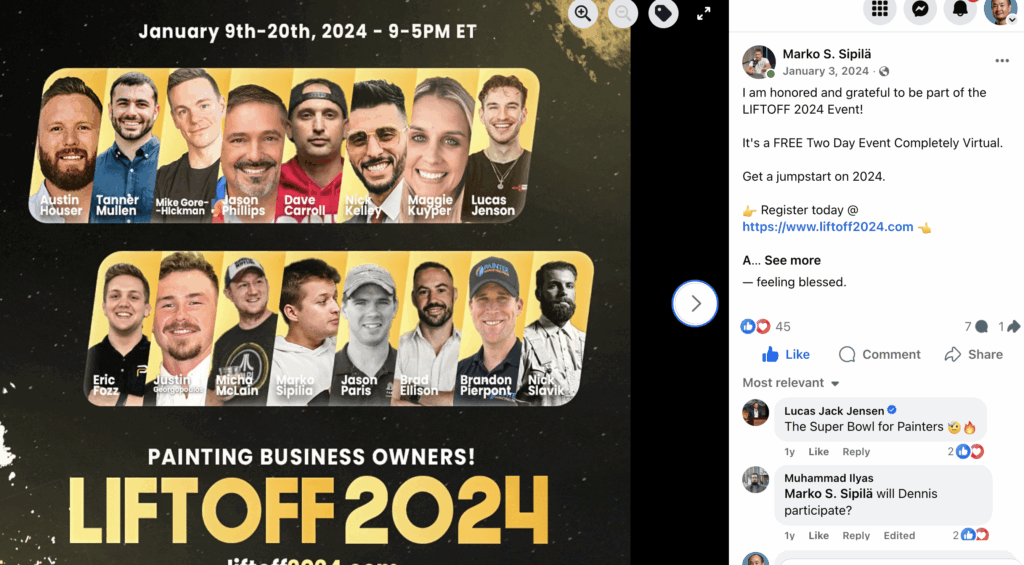This screenshot has width=1024, height=565.
Task: Zoom in on the photo
Action: click(583, 13)
